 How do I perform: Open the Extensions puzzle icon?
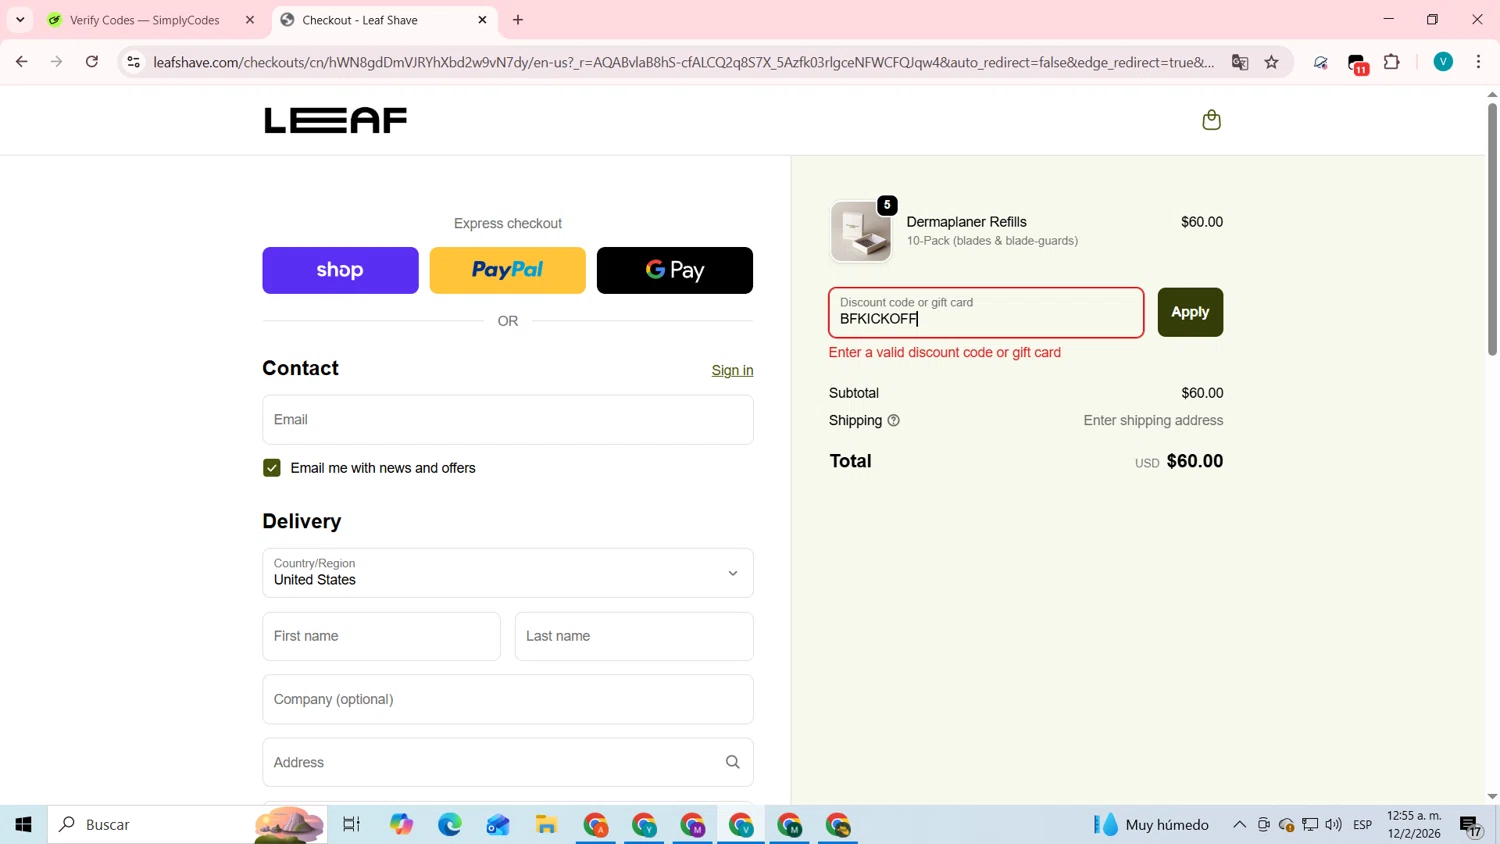tap(1391, 62)
